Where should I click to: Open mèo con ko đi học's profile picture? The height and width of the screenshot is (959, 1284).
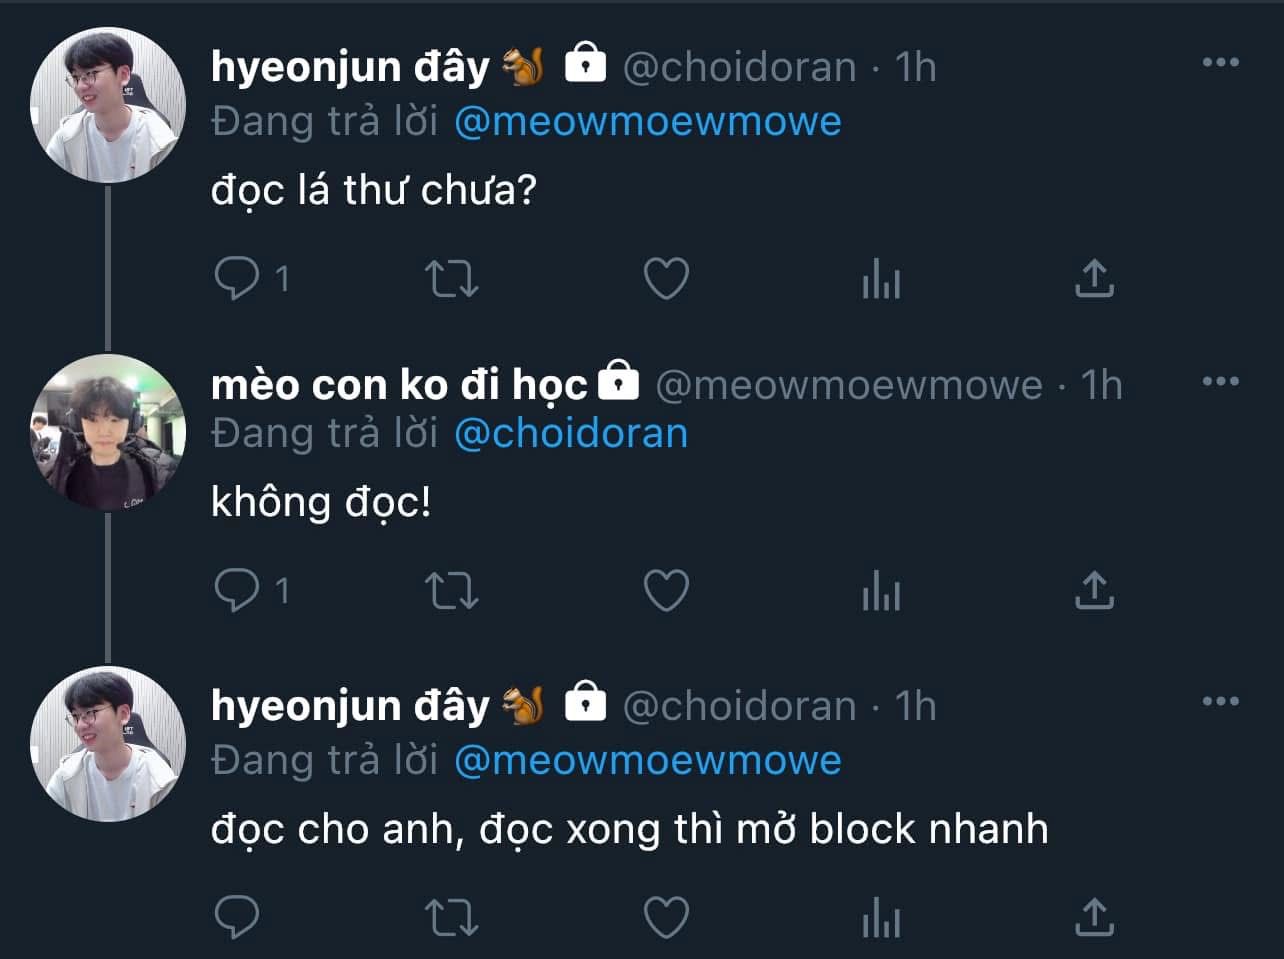pyautogui.click(x=108, y=432)
